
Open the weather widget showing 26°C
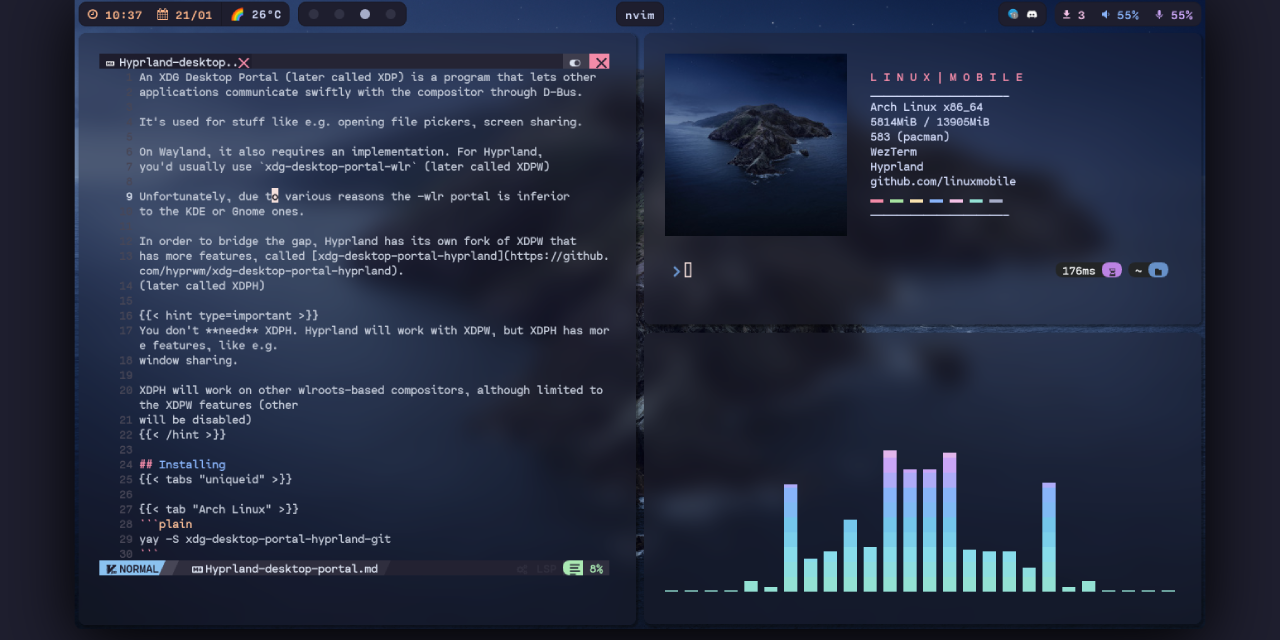[x=256, y=15]
